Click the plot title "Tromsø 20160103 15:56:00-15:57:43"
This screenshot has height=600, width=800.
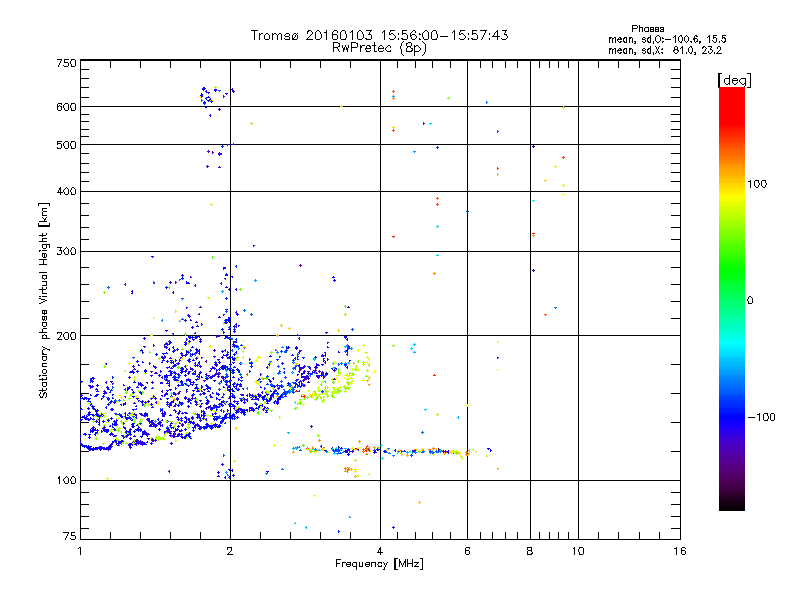379,35
